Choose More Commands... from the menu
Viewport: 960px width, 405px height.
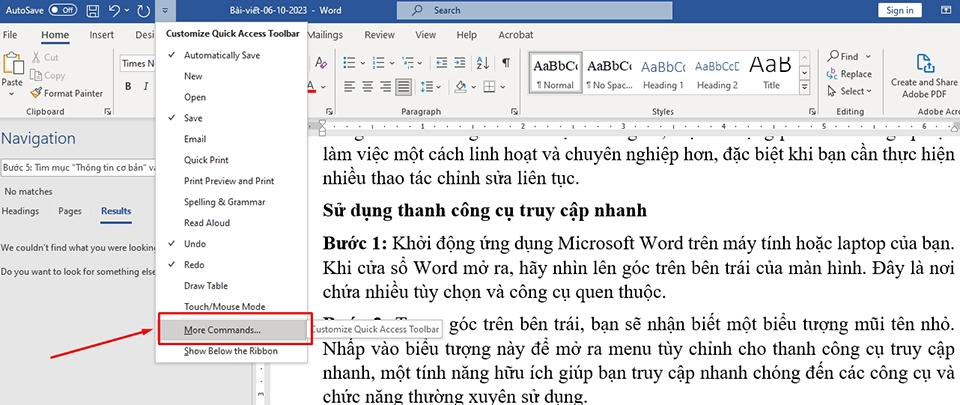(x=233, y=330)
